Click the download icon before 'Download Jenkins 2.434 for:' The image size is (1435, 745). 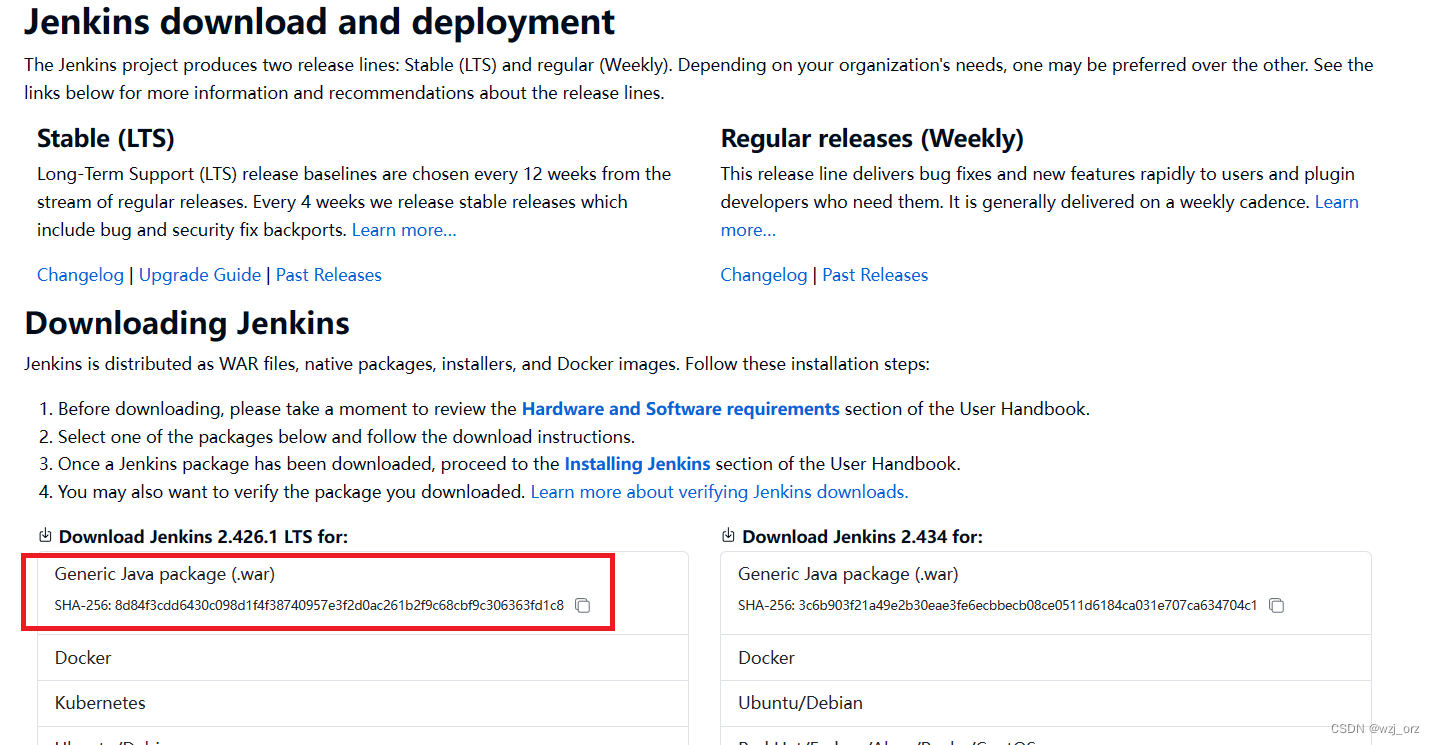pos(728,535)
